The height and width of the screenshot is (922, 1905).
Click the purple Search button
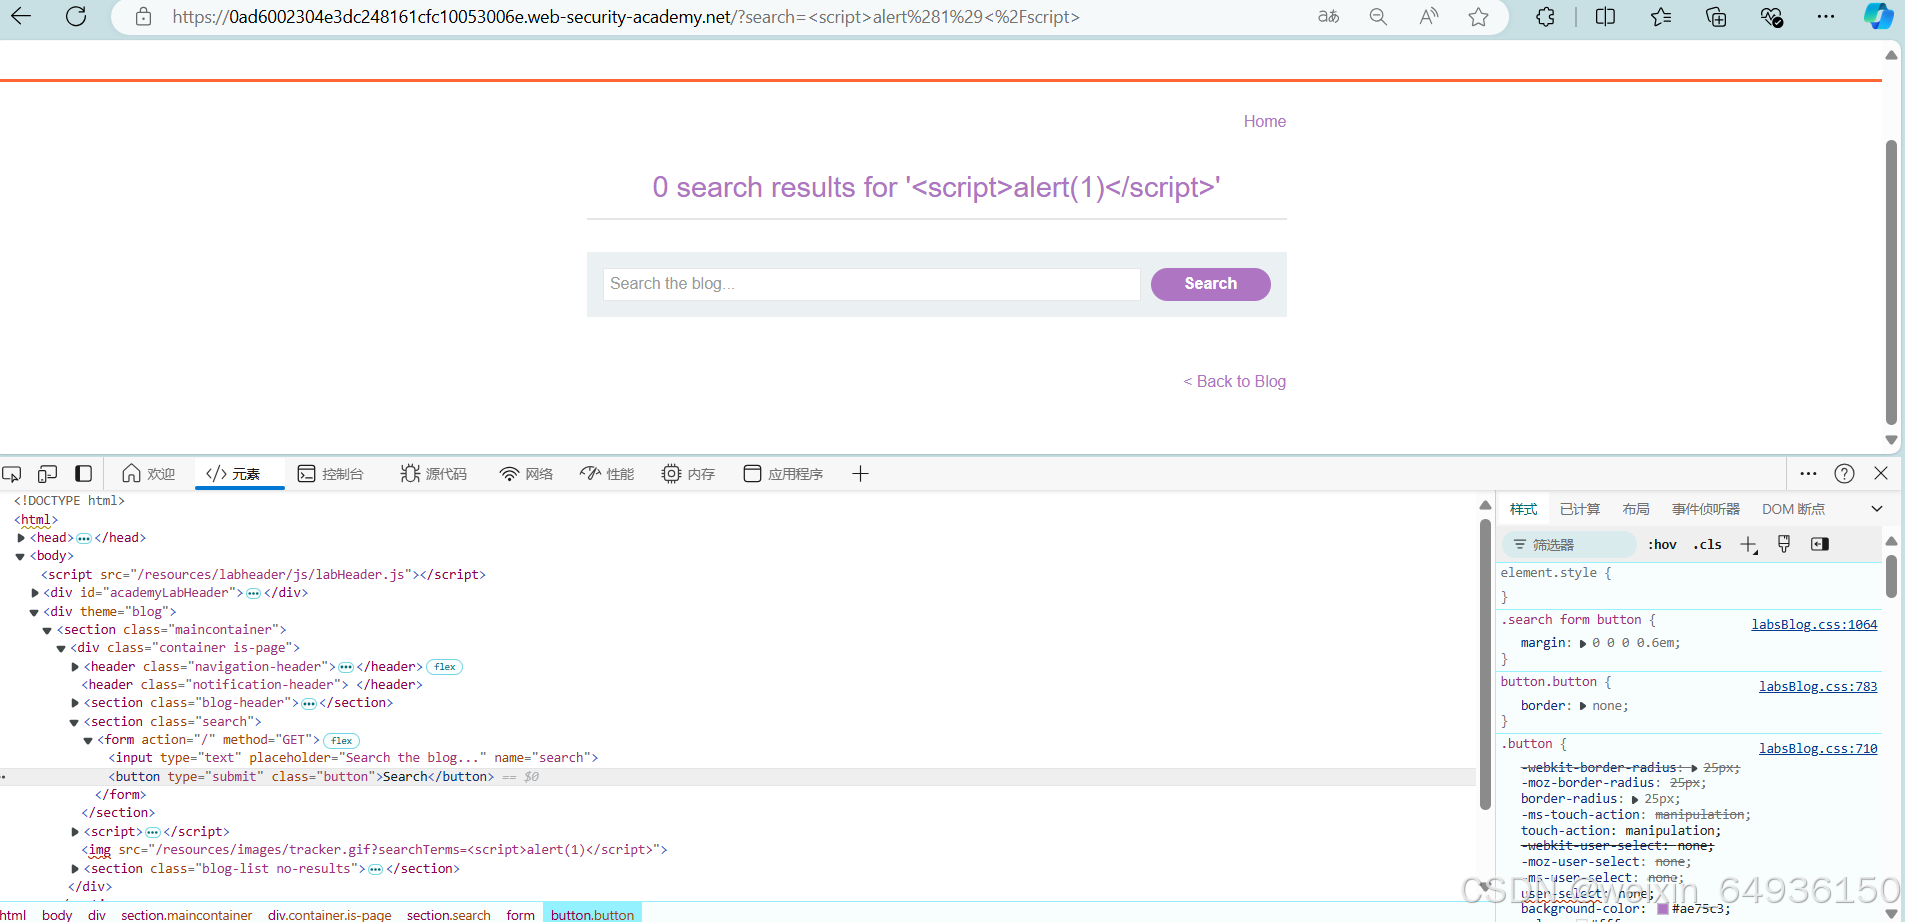(1211, 284)
